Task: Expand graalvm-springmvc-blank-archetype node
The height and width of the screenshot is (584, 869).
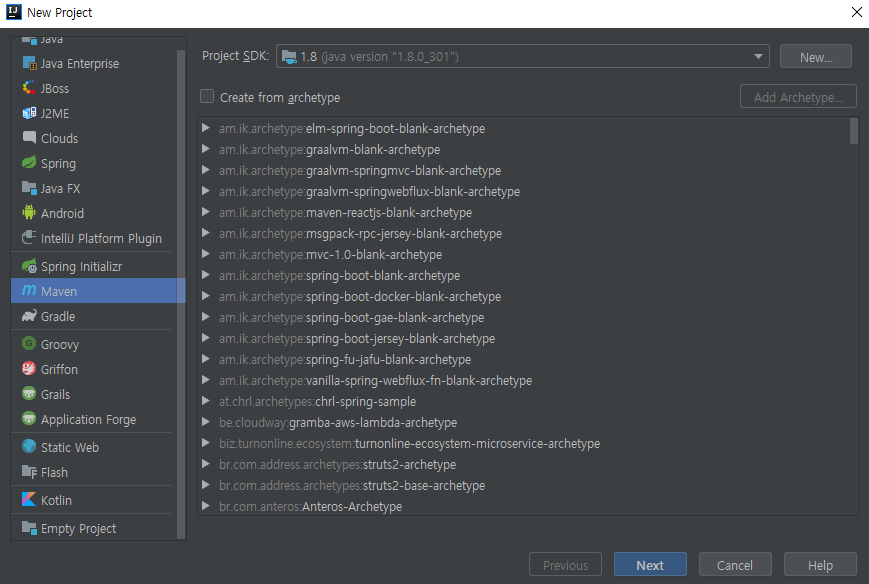Action: coord(206,170)
